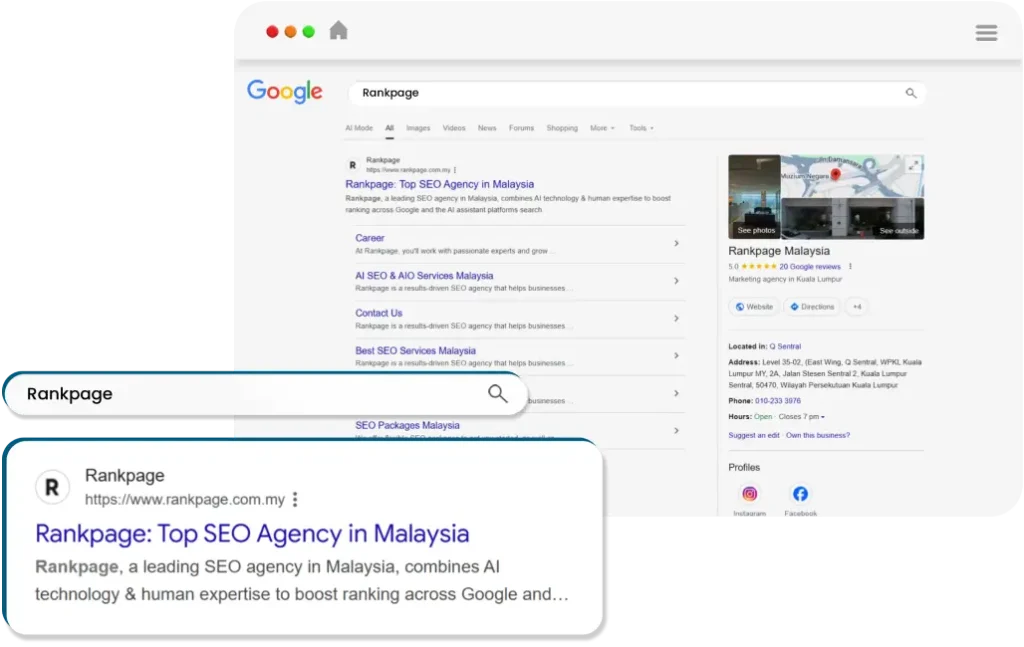This screenshot has width=1024, height=647.
Task: Open the three-dot menu beside rankpage.com.my URL in card
Action: [295, 499]
